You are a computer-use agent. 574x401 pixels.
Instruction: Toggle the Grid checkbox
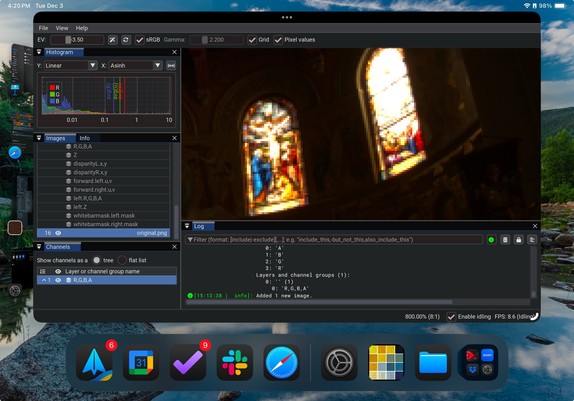(252, 40)
